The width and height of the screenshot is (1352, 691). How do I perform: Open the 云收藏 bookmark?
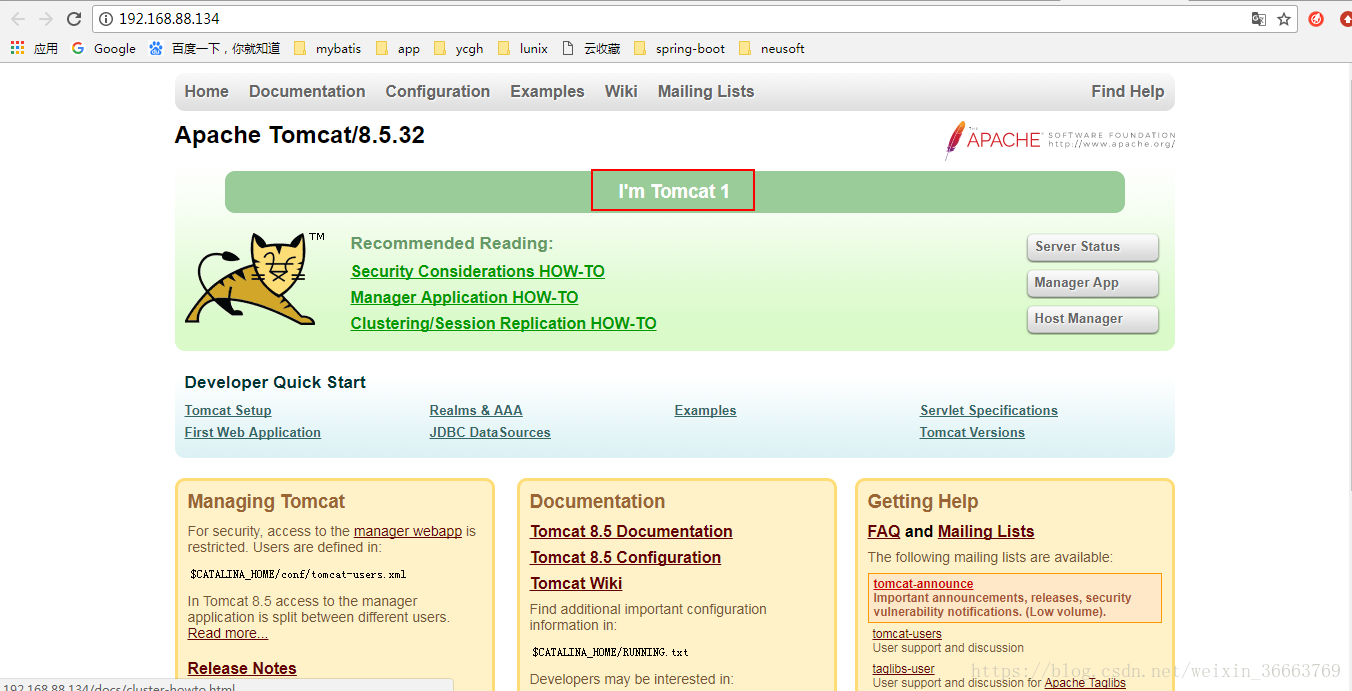[591, 48]
